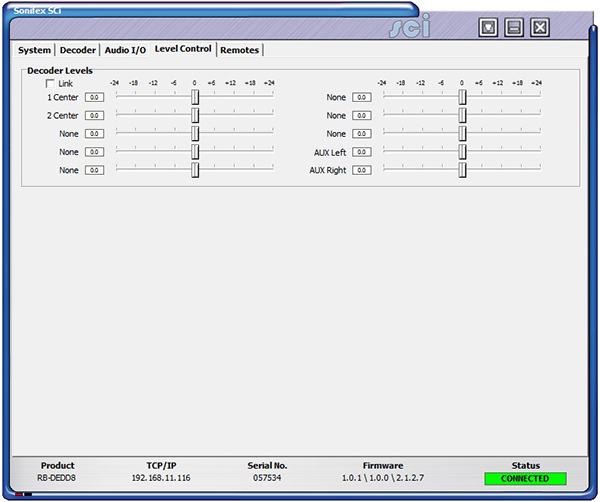Click the AUX Left channel label
The height and width of the screenshot is (502, 600).
pos(330,152)
